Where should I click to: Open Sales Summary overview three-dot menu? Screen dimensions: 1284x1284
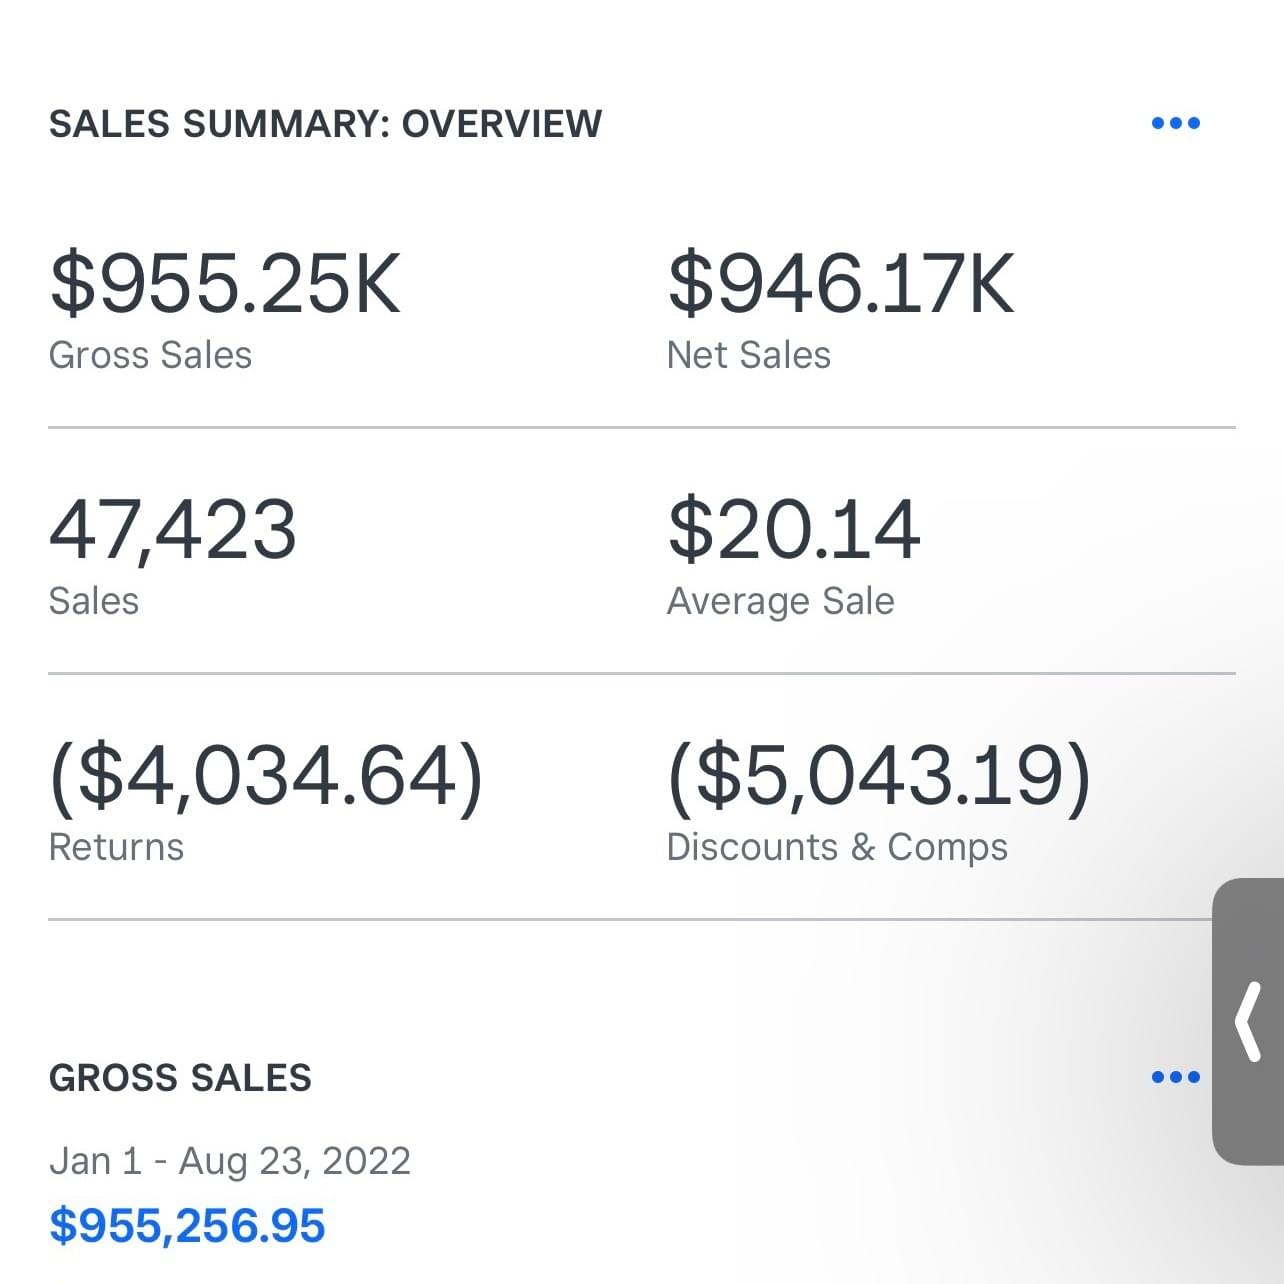tap(1175, 123)
